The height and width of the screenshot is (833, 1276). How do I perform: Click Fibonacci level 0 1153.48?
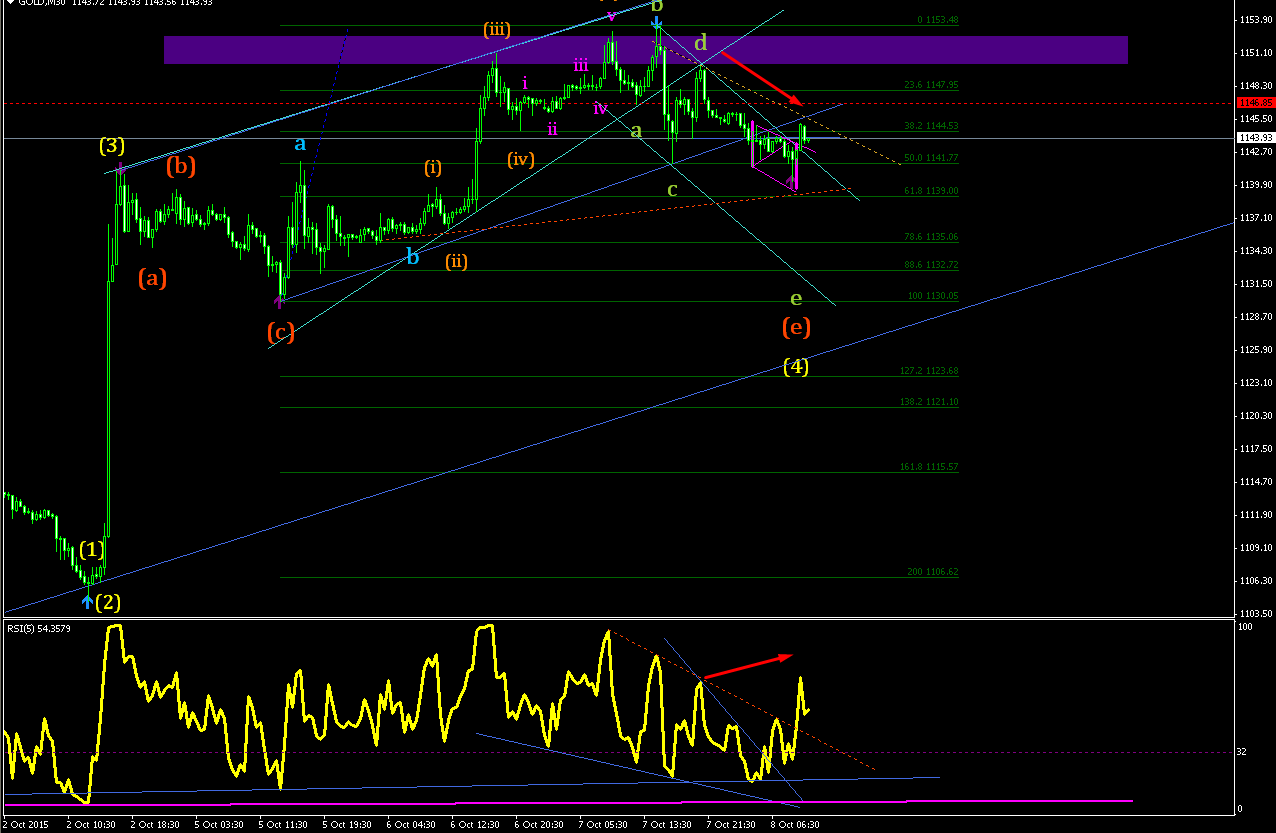(937, 20)
